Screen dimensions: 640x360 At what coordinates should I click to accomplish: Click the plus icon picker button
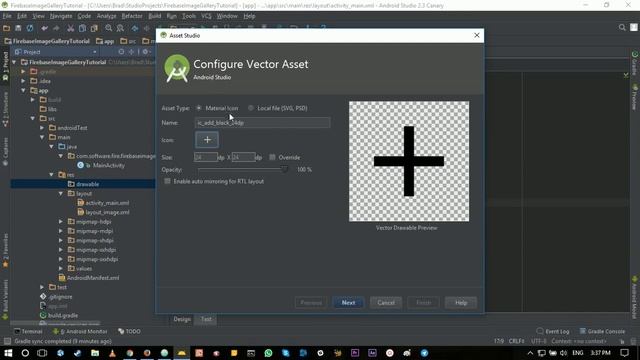click(207, 140)
